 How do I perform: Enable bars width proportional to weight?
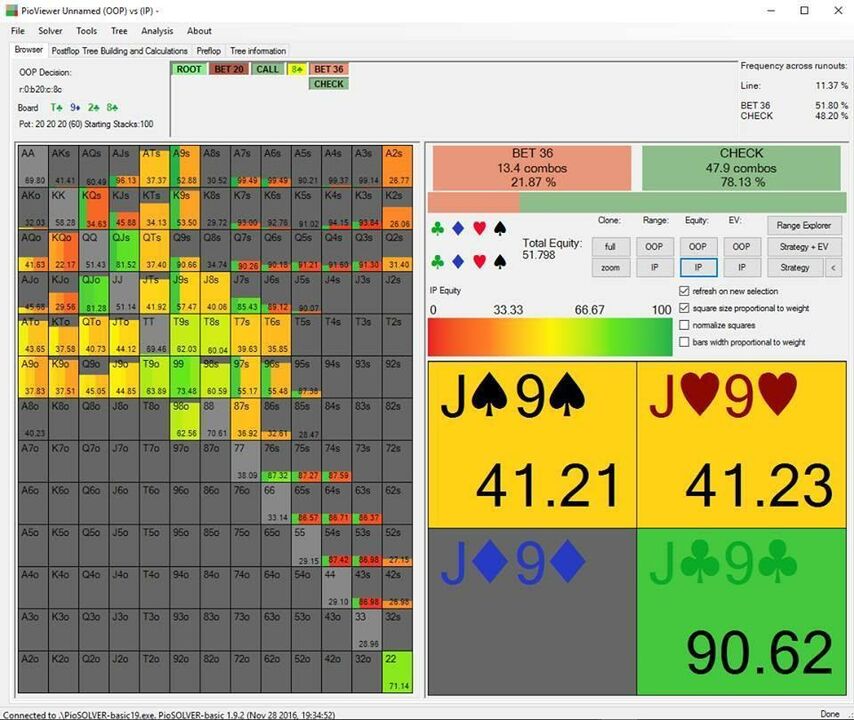click(x=684, y=342)
